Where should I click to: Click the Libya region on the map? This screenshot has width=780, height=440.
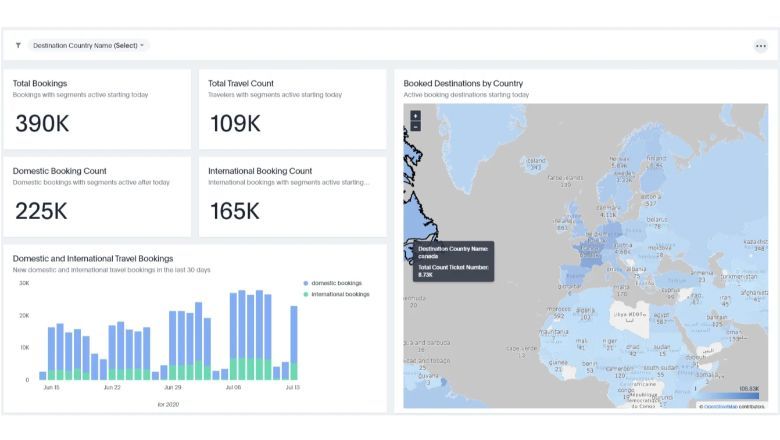pos(630,319)
